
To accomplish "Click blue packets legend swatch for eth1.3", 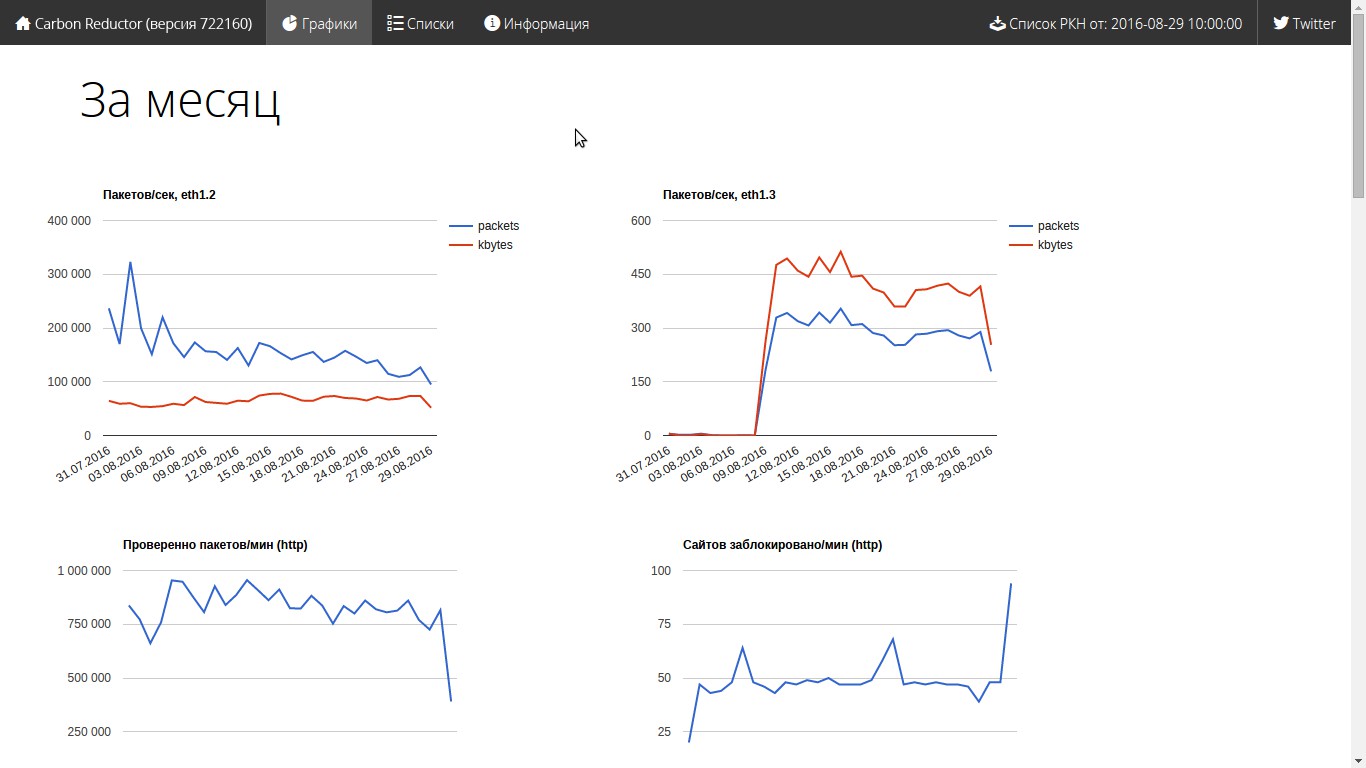I will pyautogui.click(x=1021, y=226).
